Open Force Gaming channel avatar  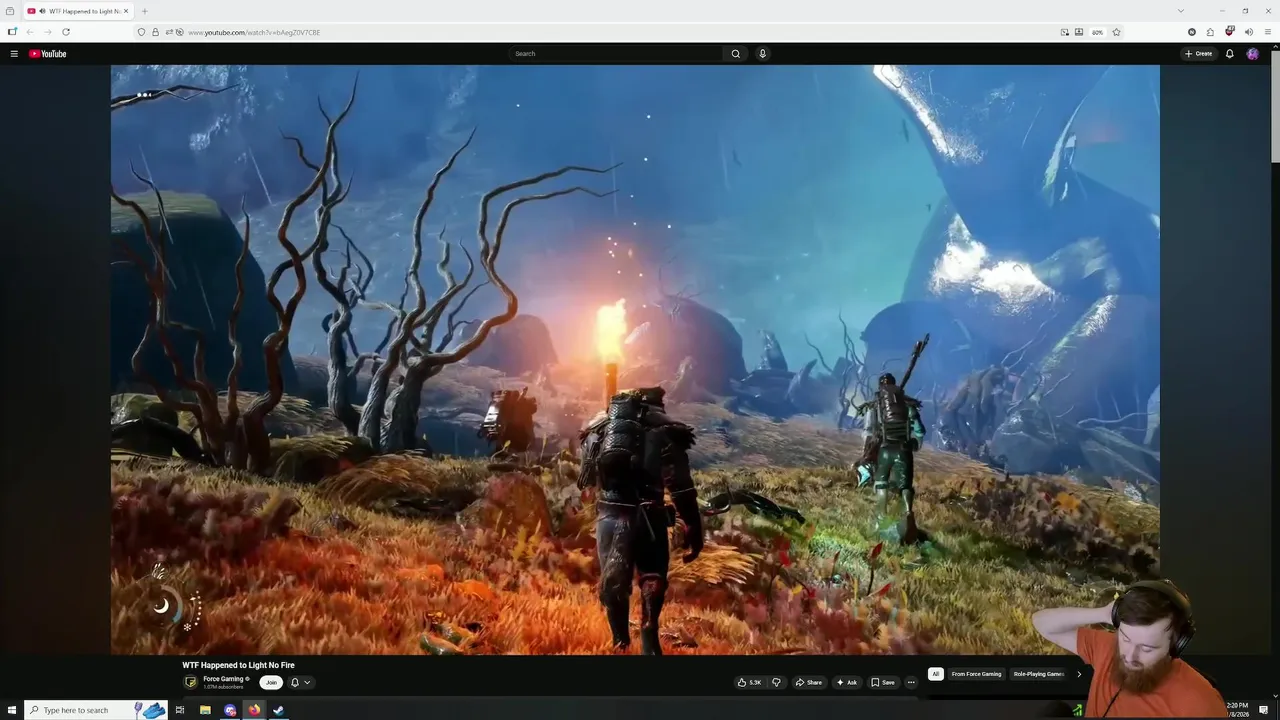191,682
